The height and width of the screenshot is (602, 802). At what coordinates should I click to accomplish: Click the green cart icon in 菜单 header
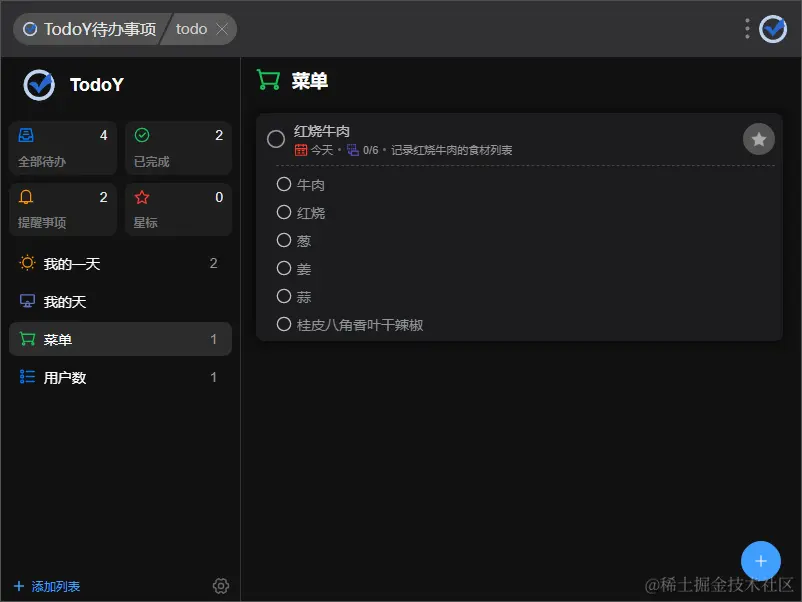(x=268, y=80)
